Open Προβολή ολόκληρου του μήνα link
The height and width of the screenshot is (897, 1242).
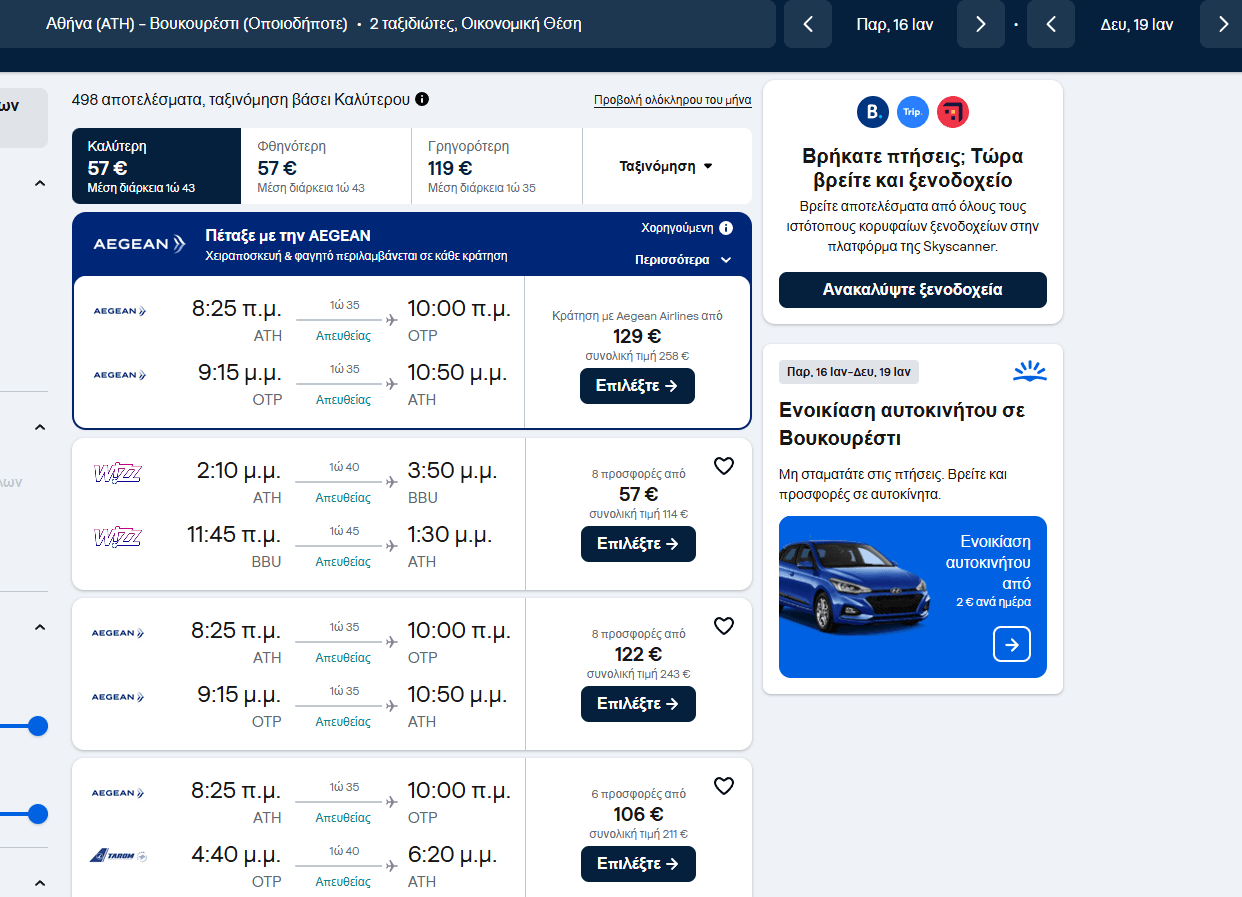672,100
